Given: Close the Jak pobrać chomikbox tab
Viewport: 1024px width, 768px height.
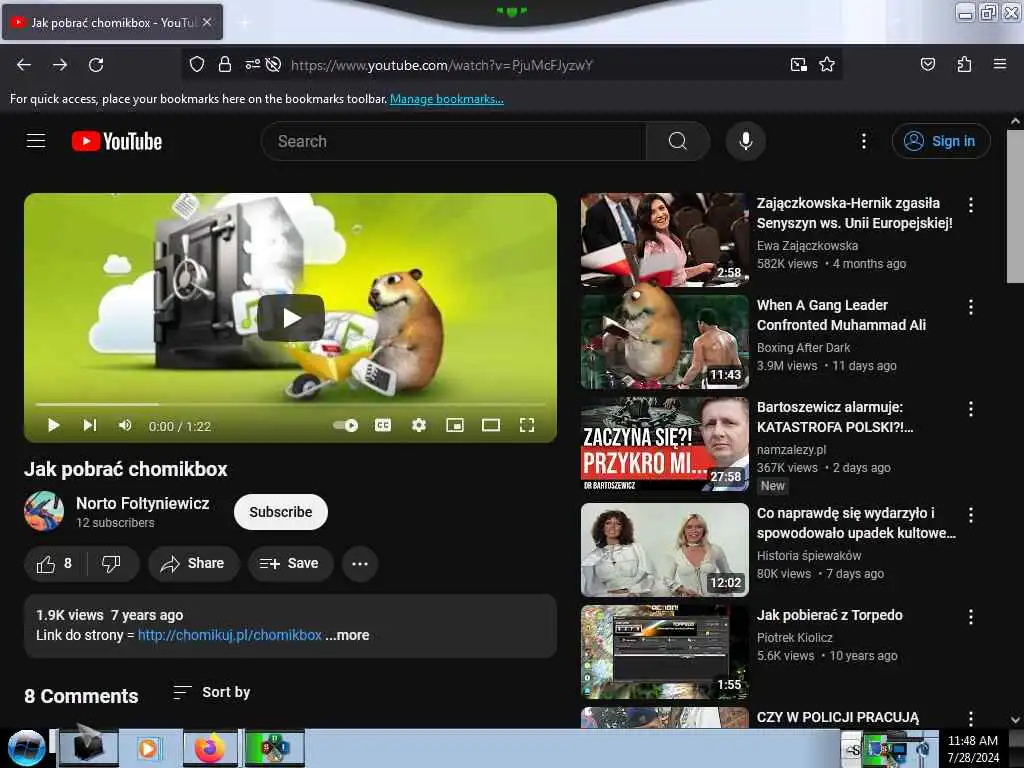Looking at the screenshot, I should 206,22.
